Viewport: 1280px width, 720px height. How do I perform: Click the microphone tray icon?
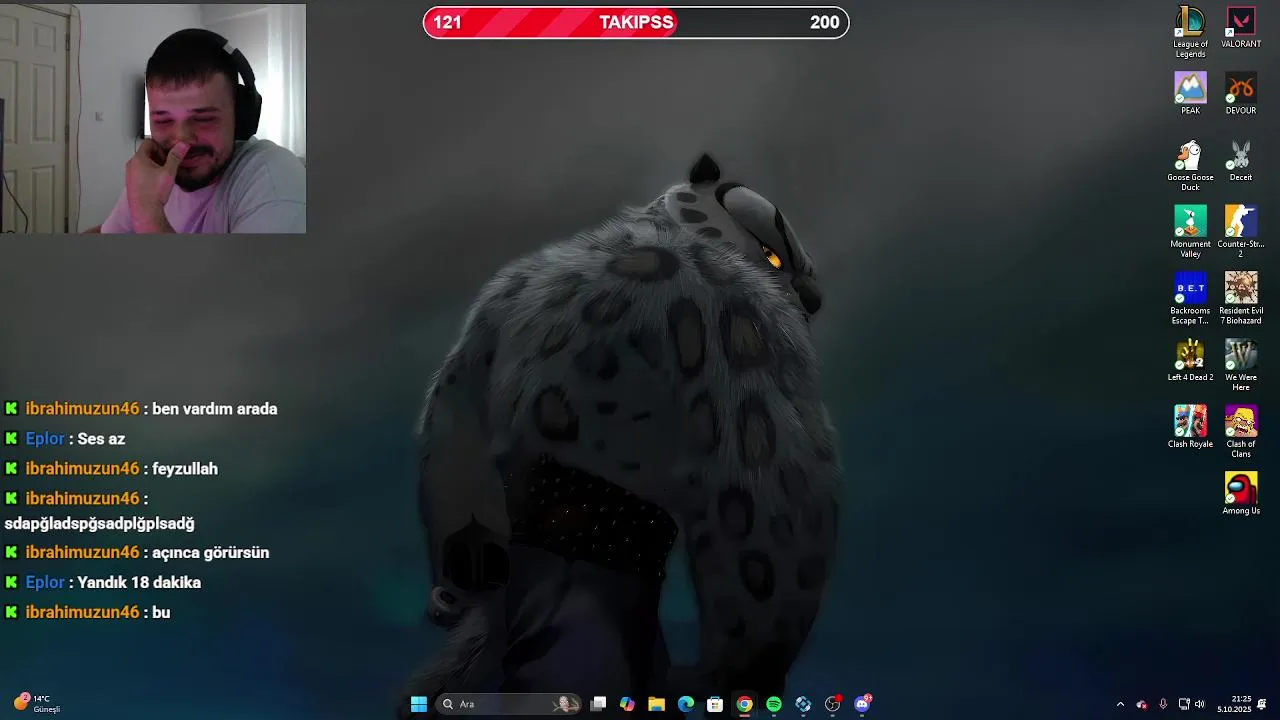click(x=1163, y=704)
